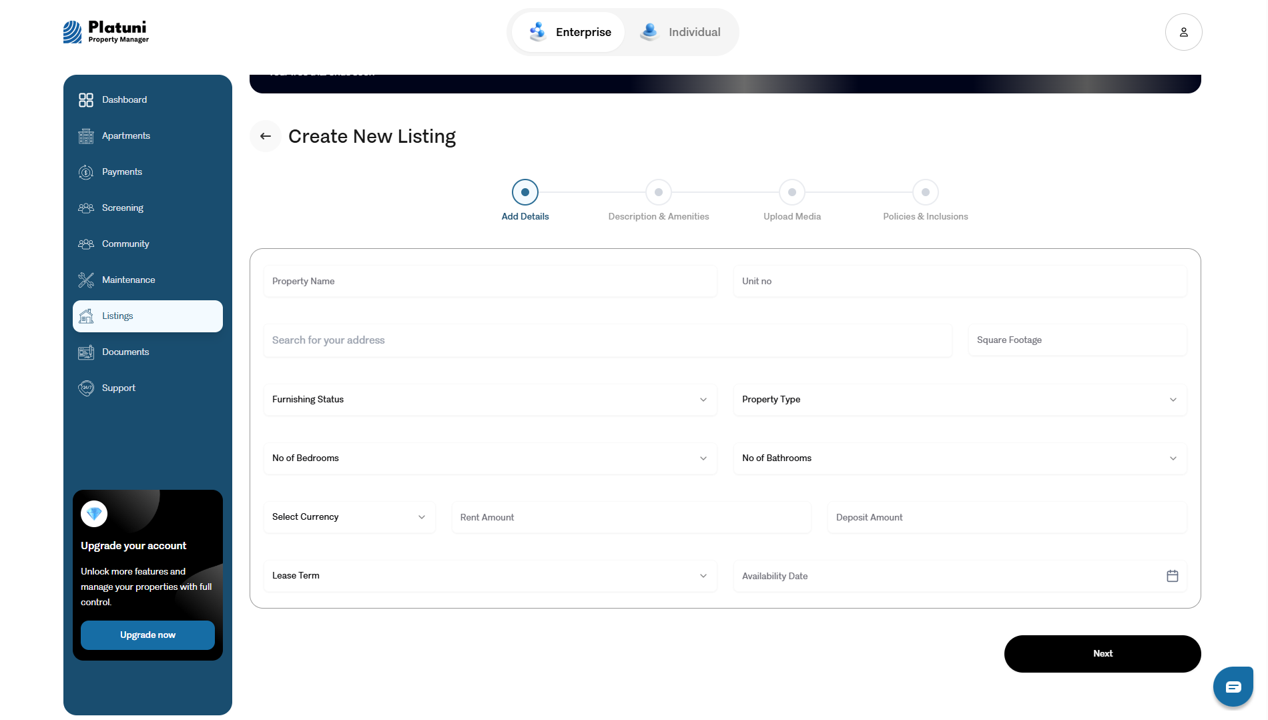Click the Upgrade your account heading
The height and width of the screenshot is (720, 1268).
click(x=133, y=546)
